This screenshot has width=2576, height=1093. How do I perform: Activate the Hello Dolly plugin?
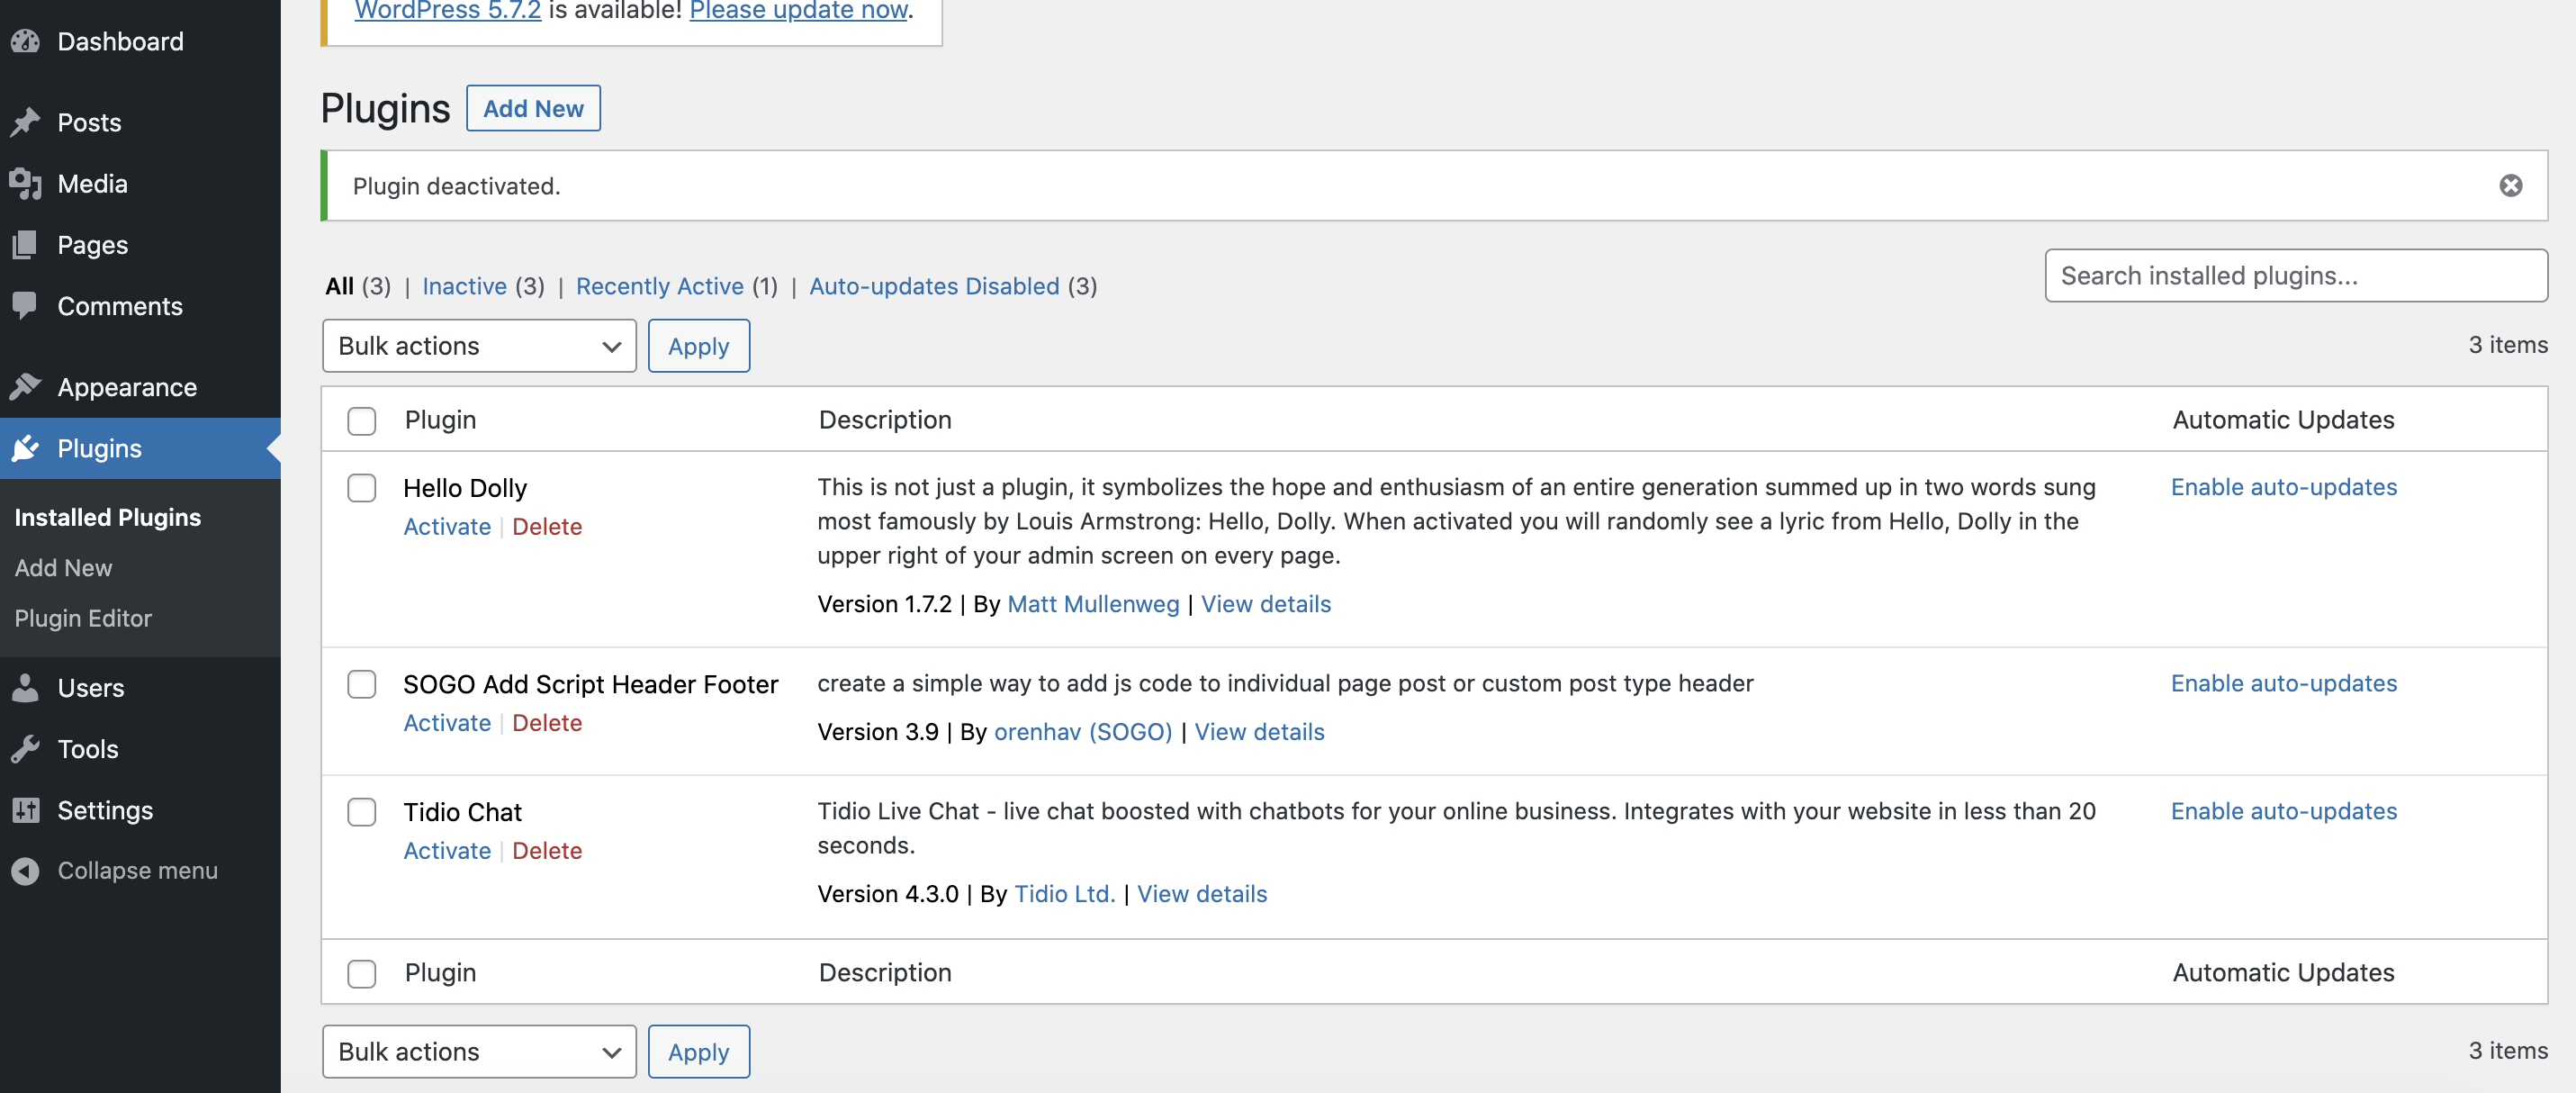click(x=447, y=526)
